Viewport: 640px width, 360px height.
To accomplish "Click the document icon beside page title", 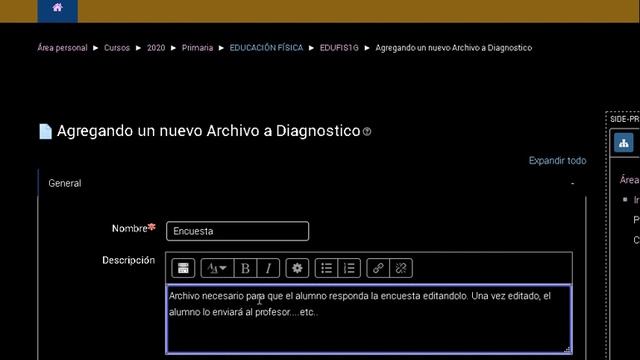I will pos(45,131).
